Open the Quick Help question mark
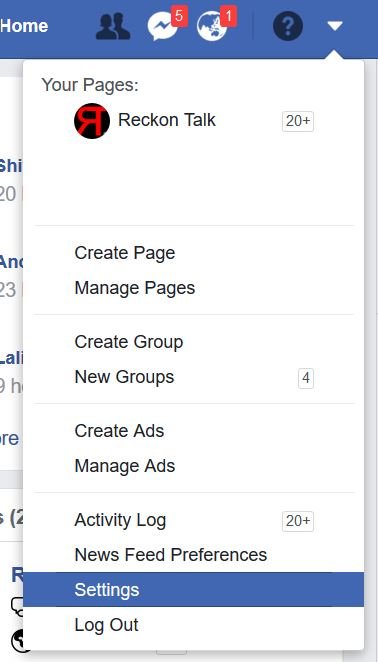Screen dimensions: 378x662 288,26
